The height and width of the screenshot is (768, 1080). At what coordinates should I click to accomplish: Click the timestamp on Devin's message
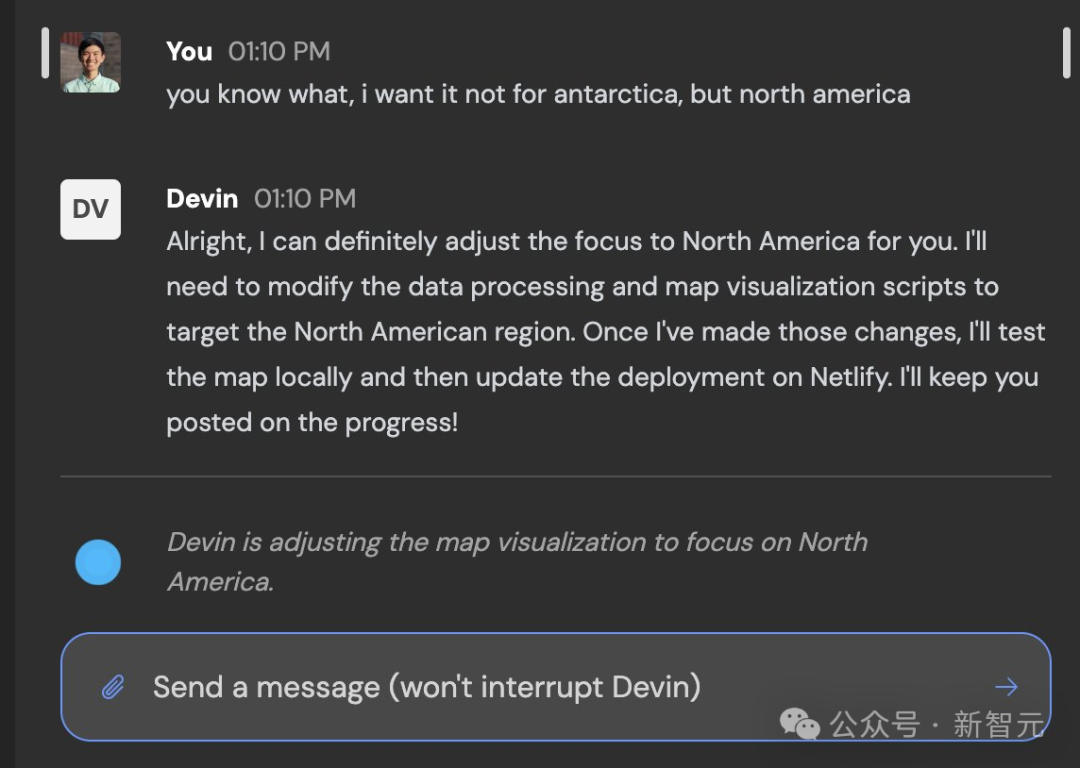coord(305,198)
